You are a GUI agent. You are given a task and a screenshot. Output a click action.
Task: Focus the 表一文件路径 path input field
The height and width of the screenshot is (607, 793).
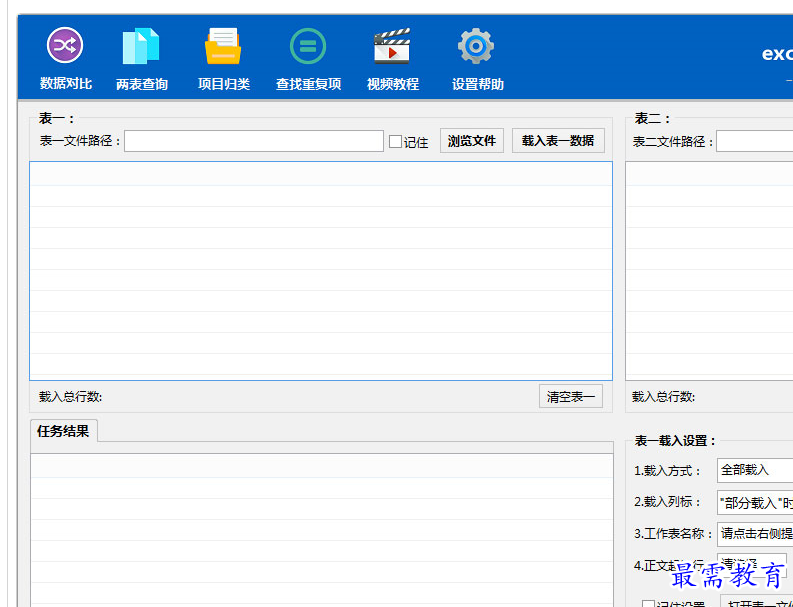click(253, 141)
